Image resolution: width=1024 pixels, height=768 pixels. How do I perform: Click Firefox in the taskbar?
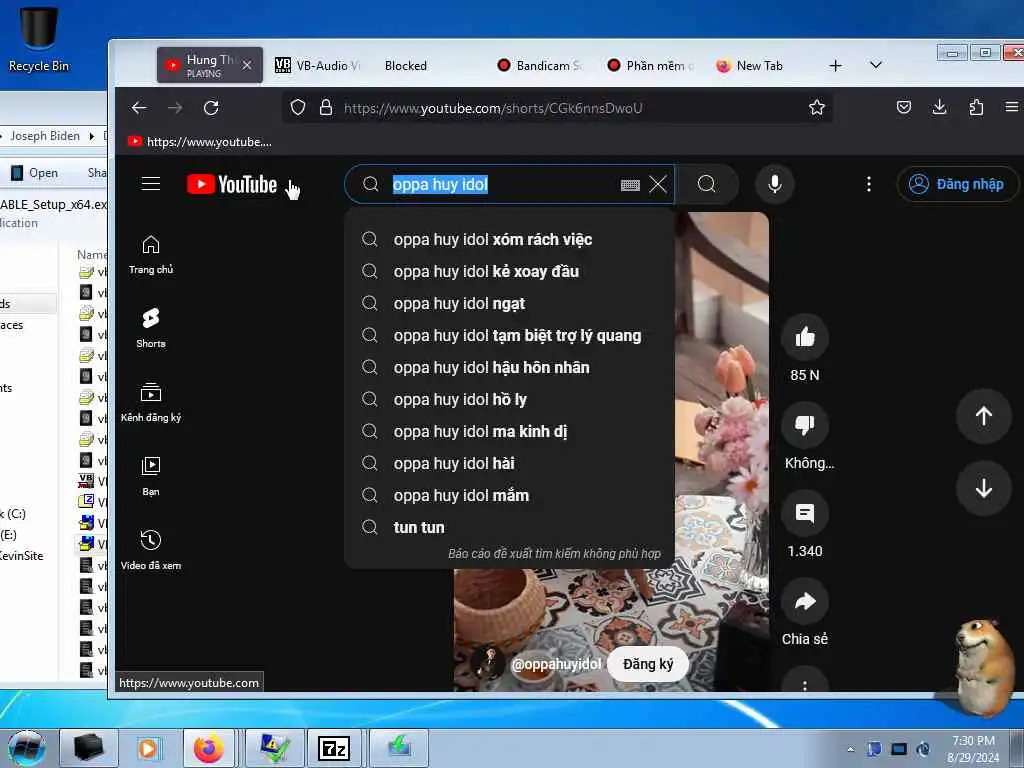(208, 748)
